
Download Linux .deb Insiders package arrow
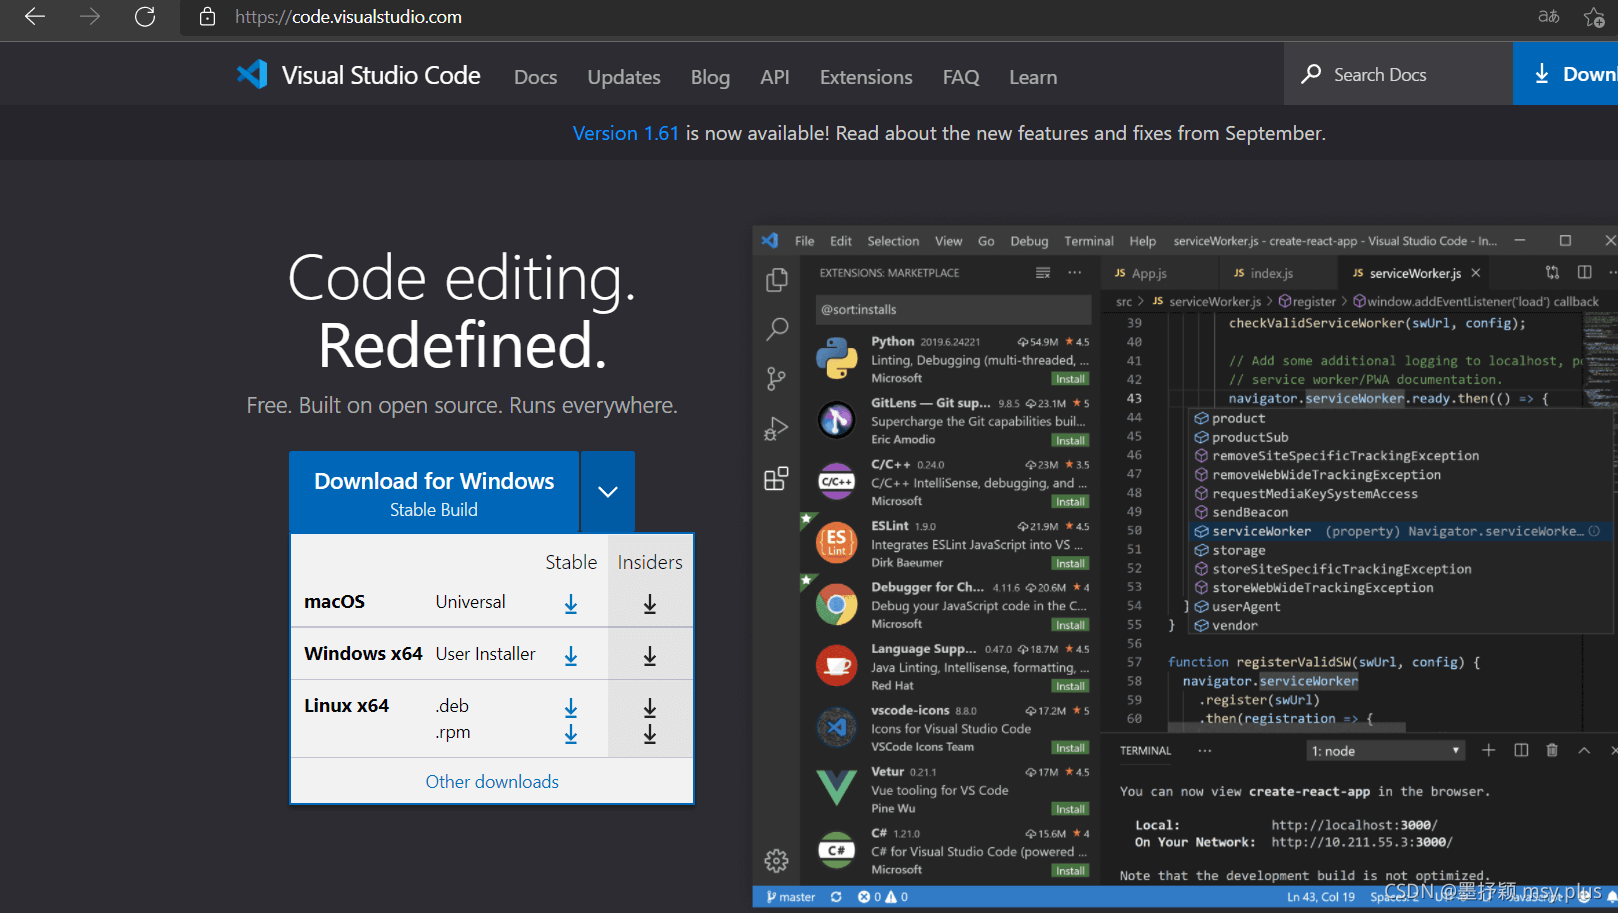point(650,708)
